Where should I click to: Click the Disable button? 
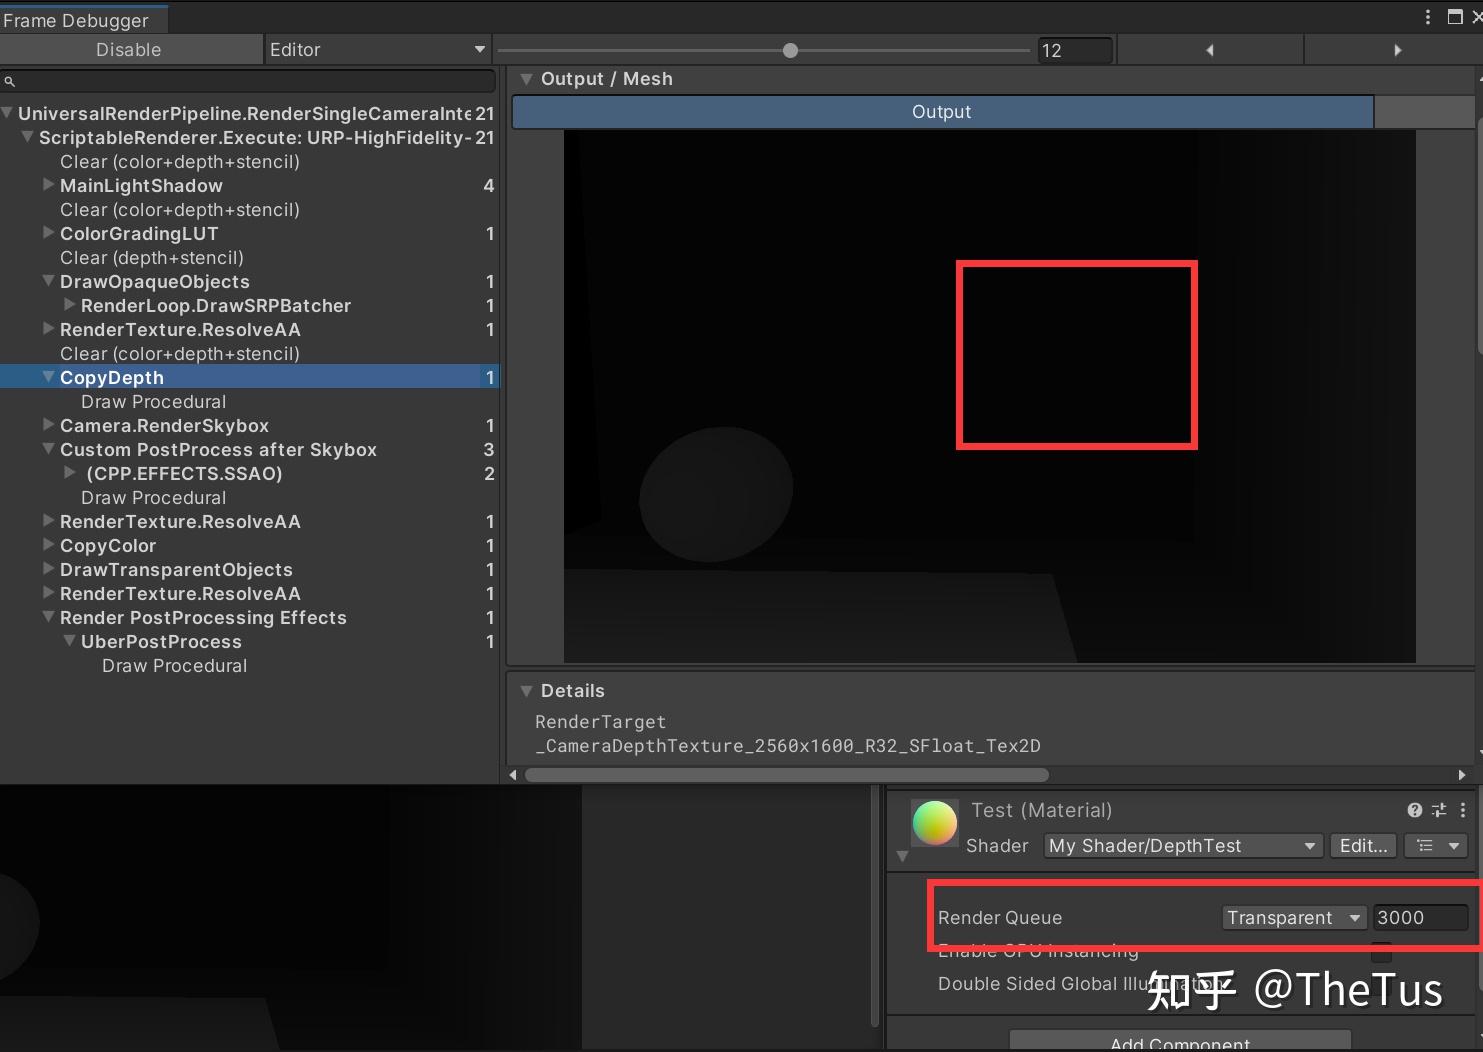130,50
